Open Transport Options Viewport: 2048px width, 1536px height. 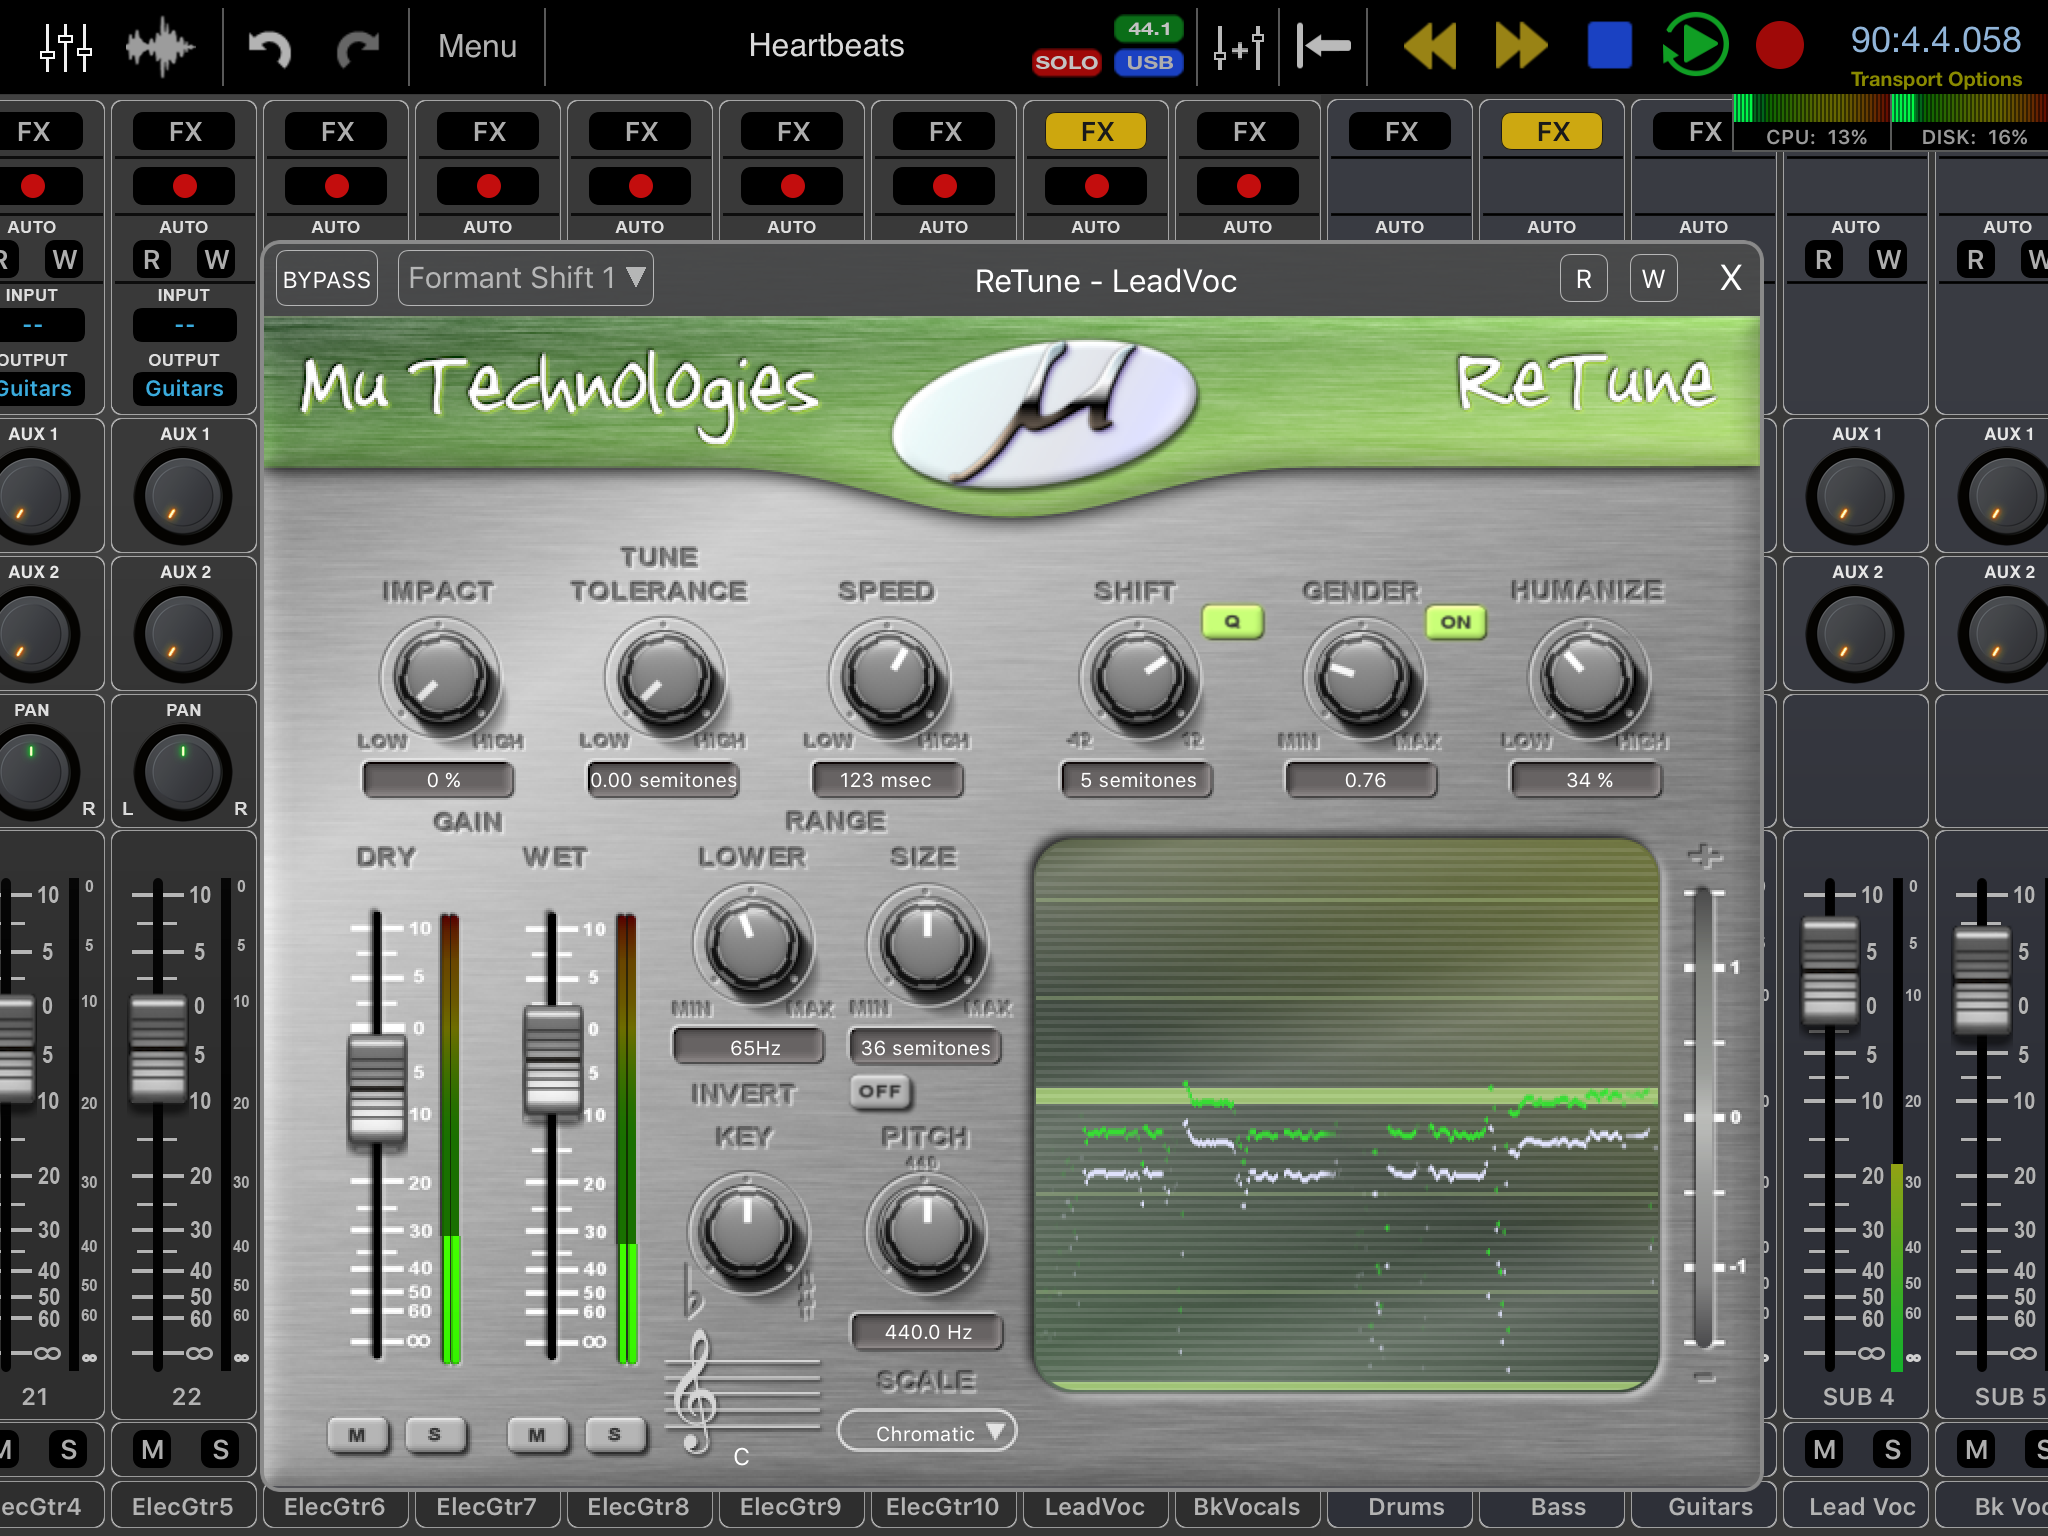click(1936, 79)
